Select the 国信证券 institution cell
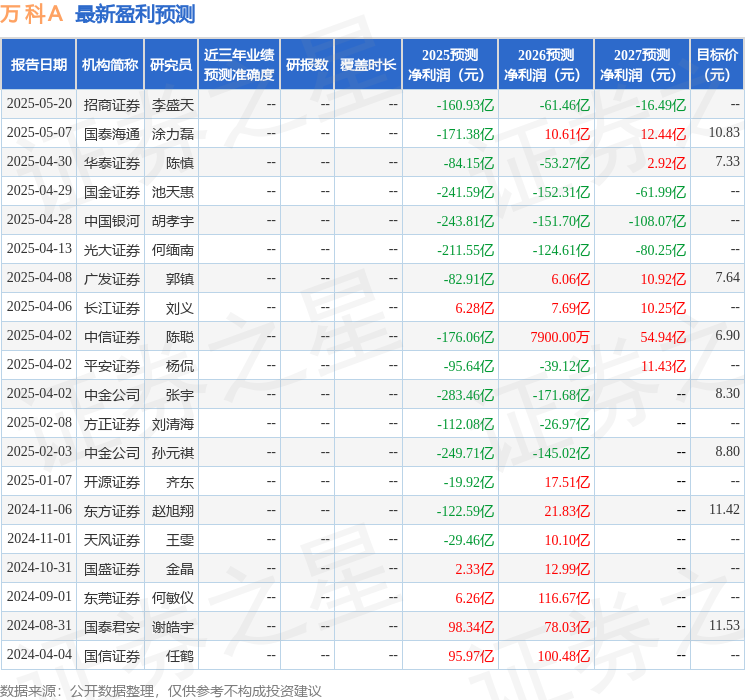Image resolution: width=745 pixels, height=700 pixels. point(112,656)
